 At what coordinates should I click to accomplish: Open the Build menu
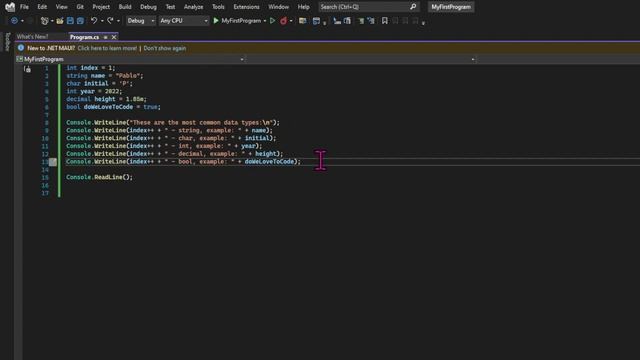coord(125,7)
